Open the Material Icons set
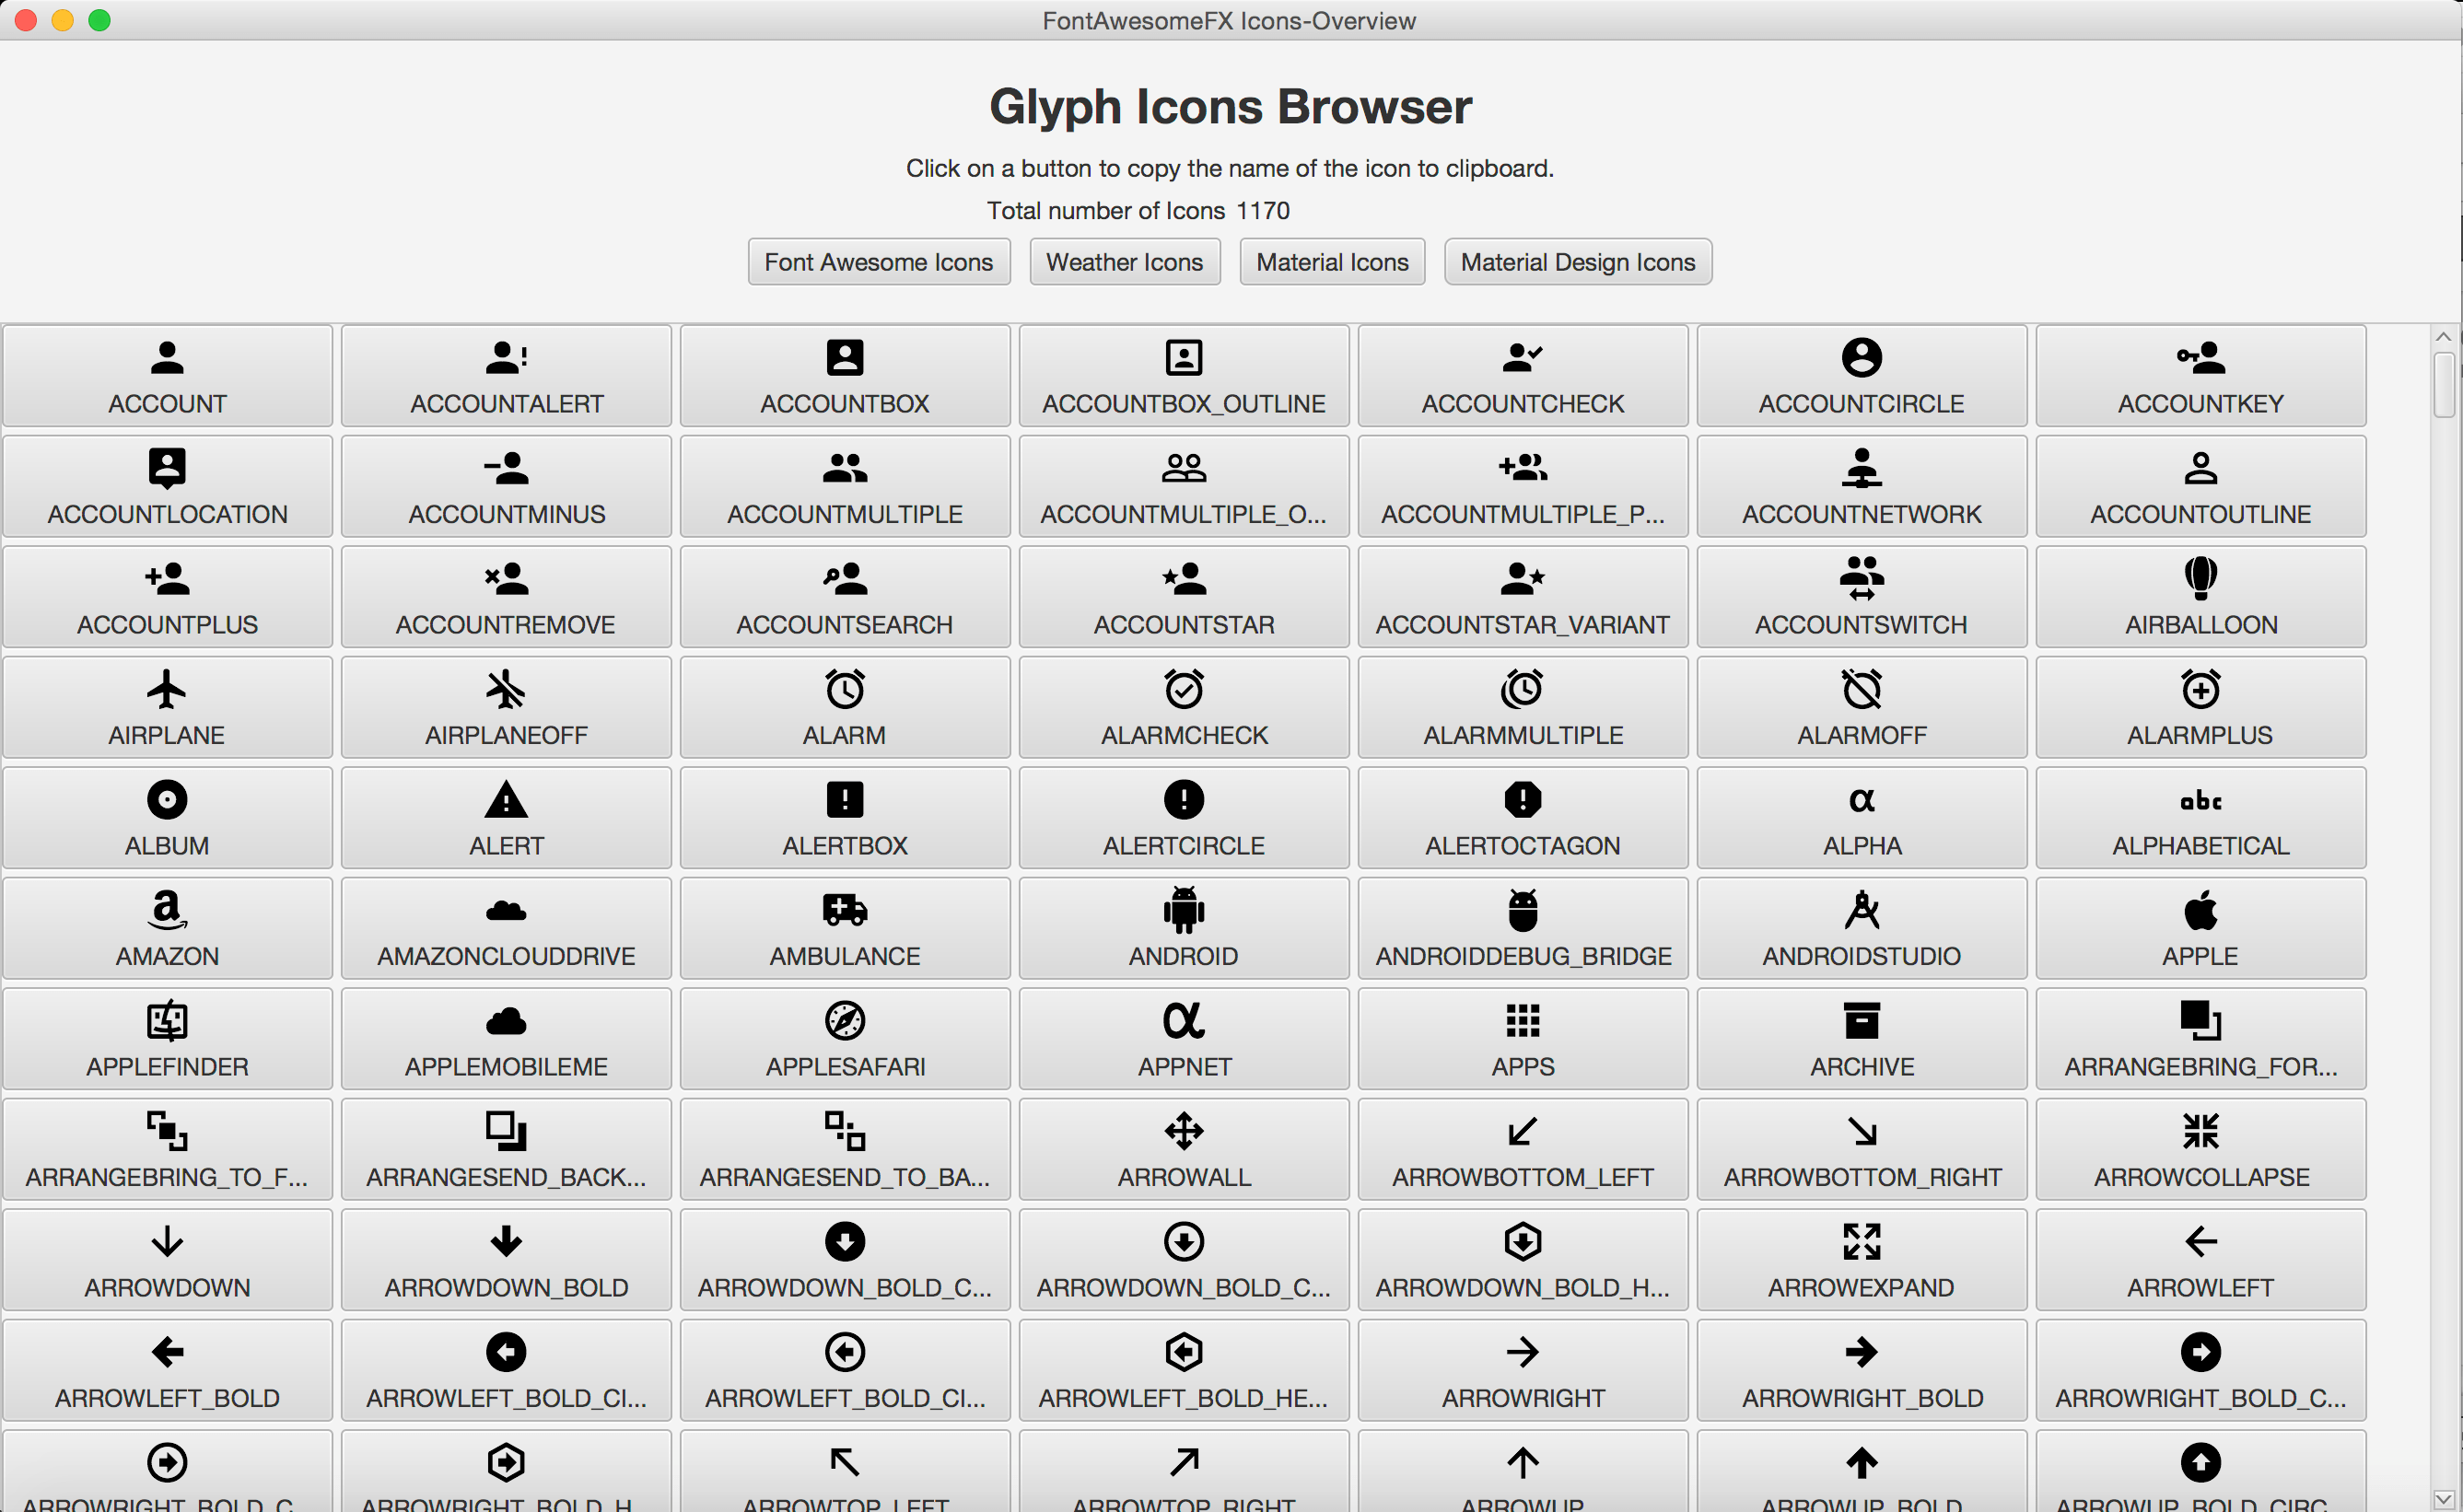Screen dimensions: 2463x1512 tap(1331, 262)
